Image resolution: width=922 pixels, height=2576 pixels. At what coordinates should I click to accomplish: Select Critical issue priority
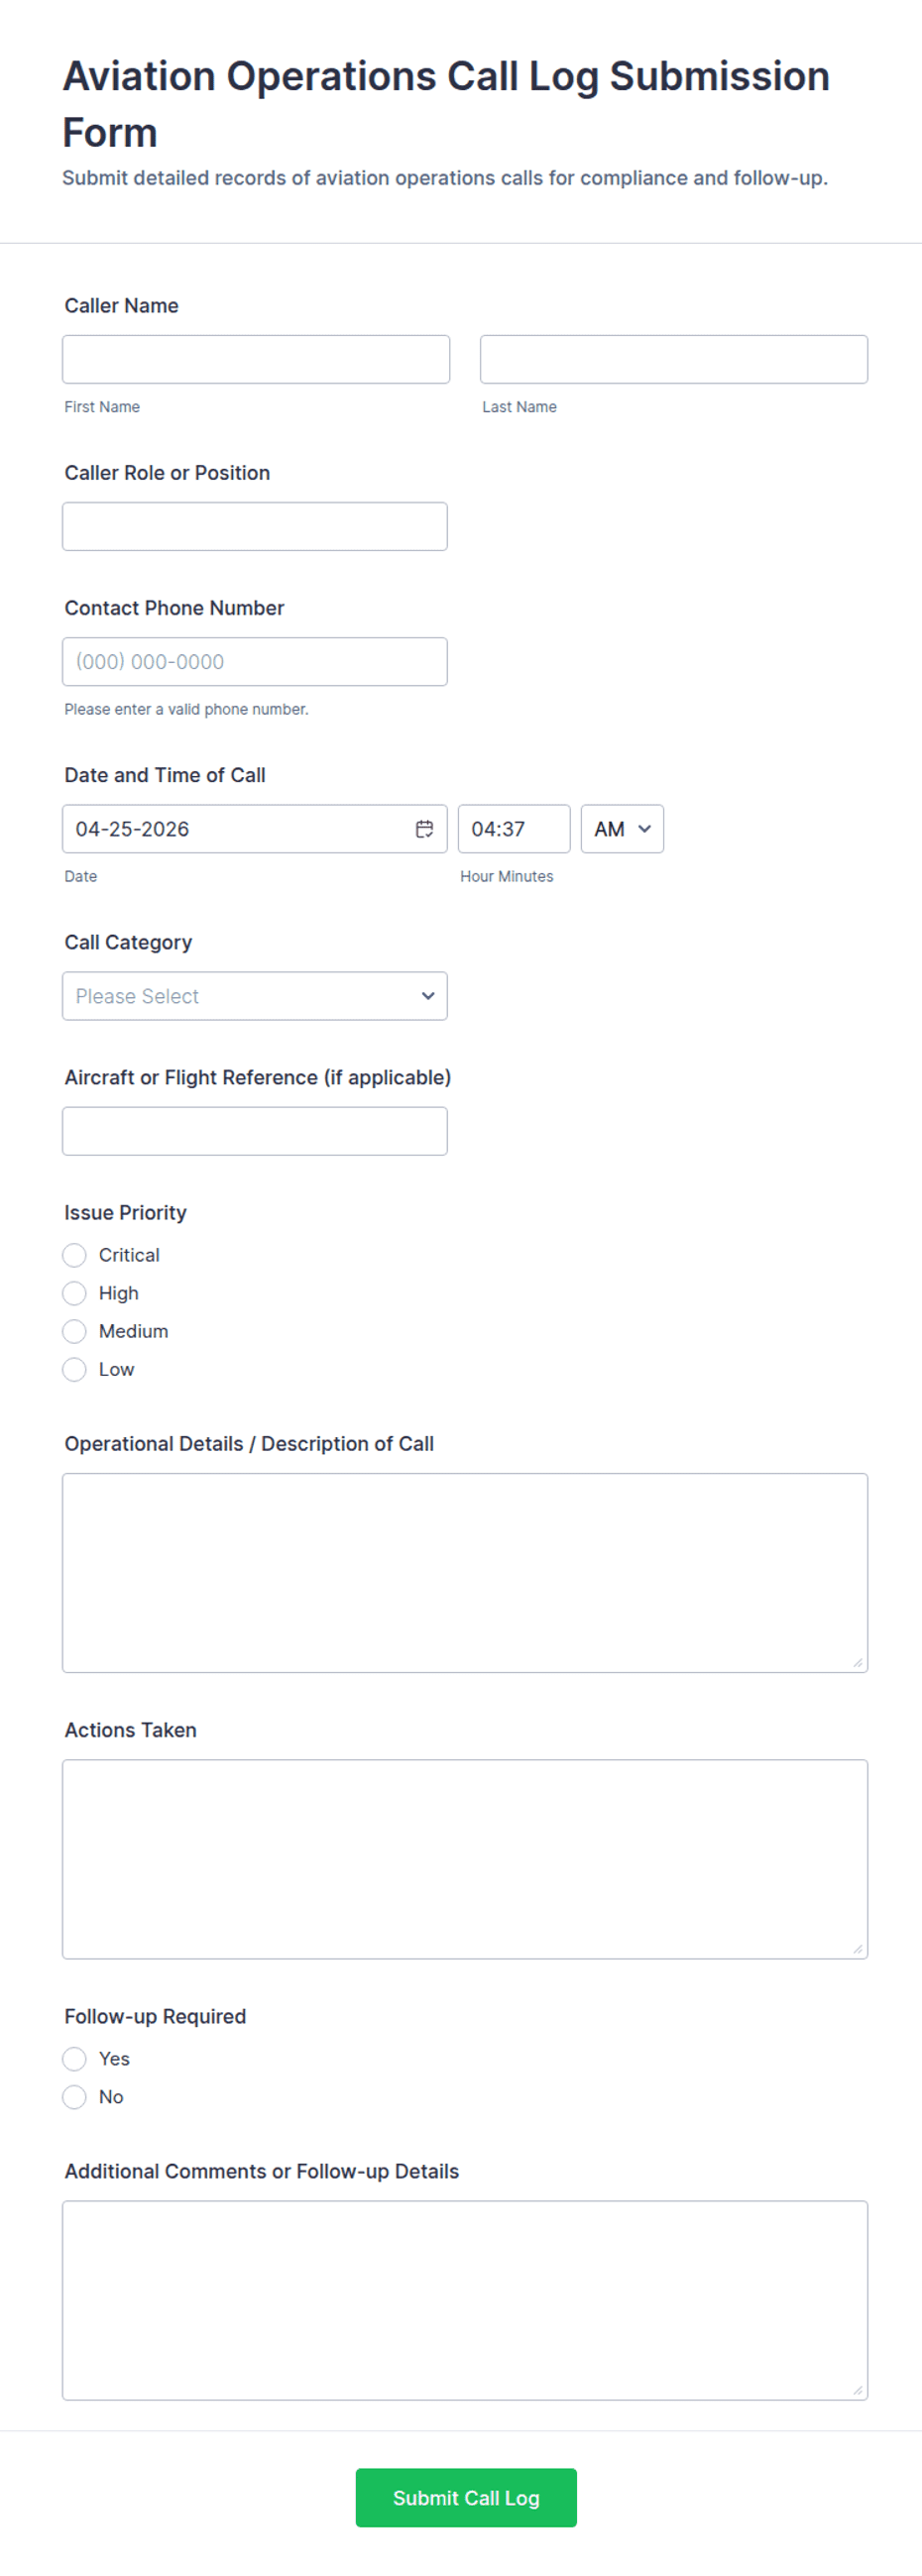point(75,1255)
